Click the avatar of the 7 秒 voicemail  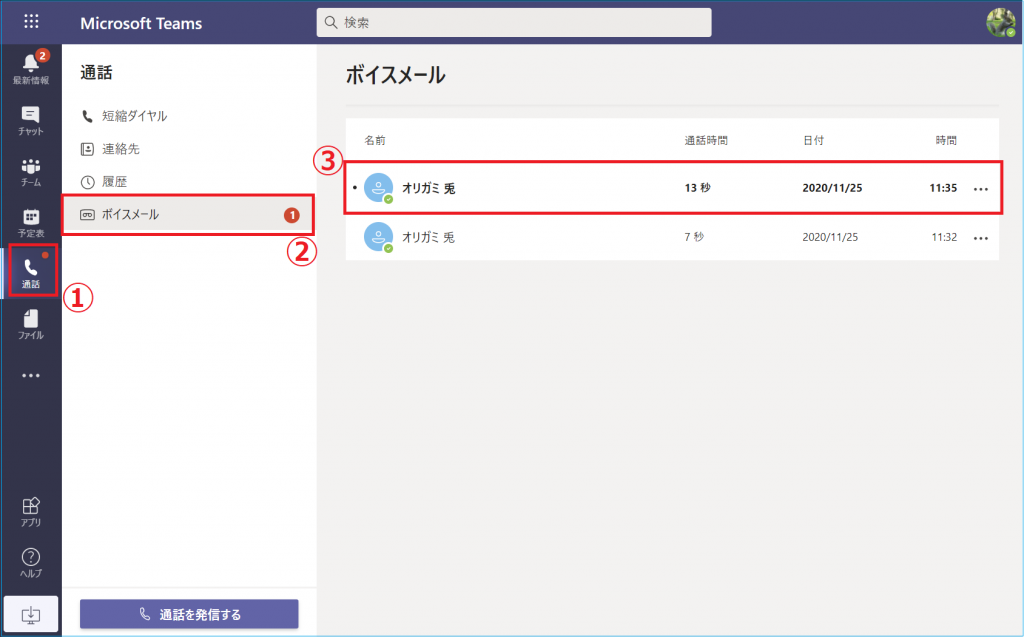pyautogui.click(x=378, y=237)
